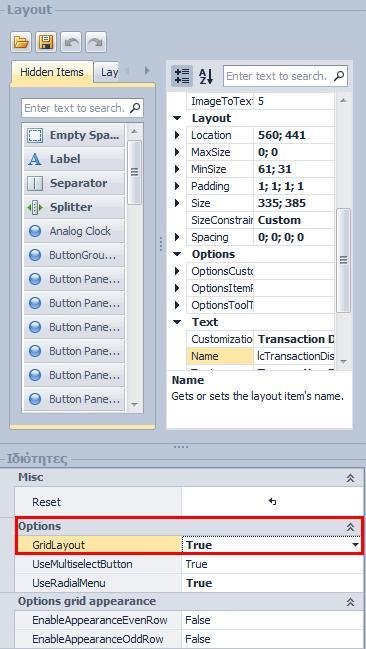Viewport: 366px width, 649px height.
Task: Open the GridLayout value dropdown
Action: pos(356,545)
